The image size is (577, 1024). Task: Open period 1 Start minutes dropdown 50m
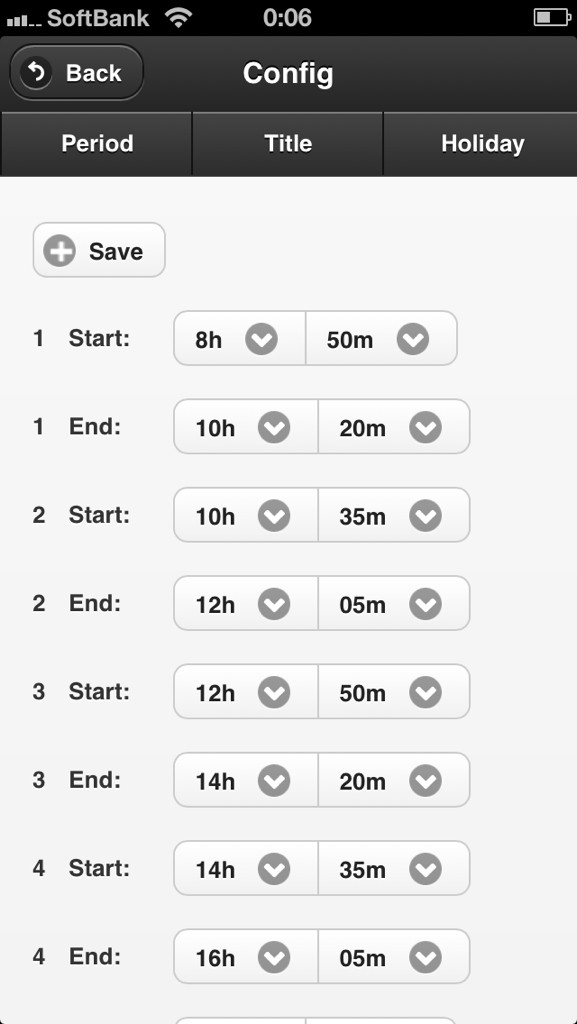pyautogui.click(x=381, y=338)
